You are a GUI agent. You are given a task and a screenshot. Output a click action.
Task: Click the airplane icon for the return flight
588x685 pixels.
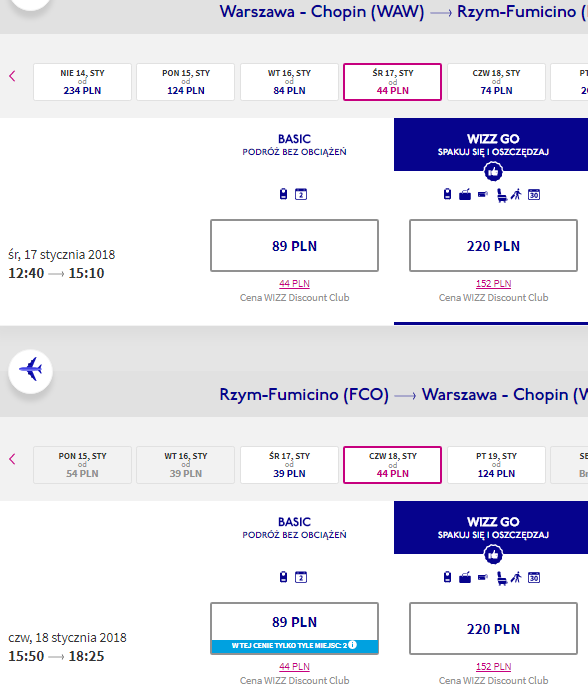pyautogui.click(x=31, y=371)
